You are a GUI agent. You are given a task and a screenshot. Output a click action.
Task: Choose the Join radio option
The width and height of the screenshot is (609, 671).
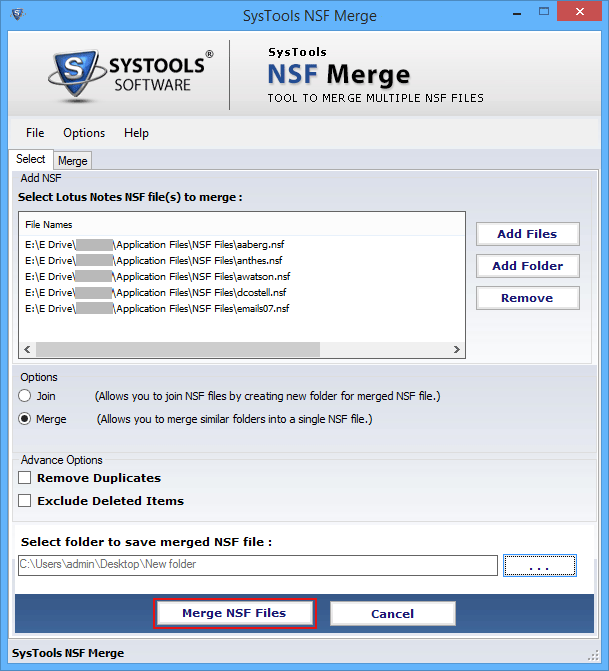tap(25, 396)
